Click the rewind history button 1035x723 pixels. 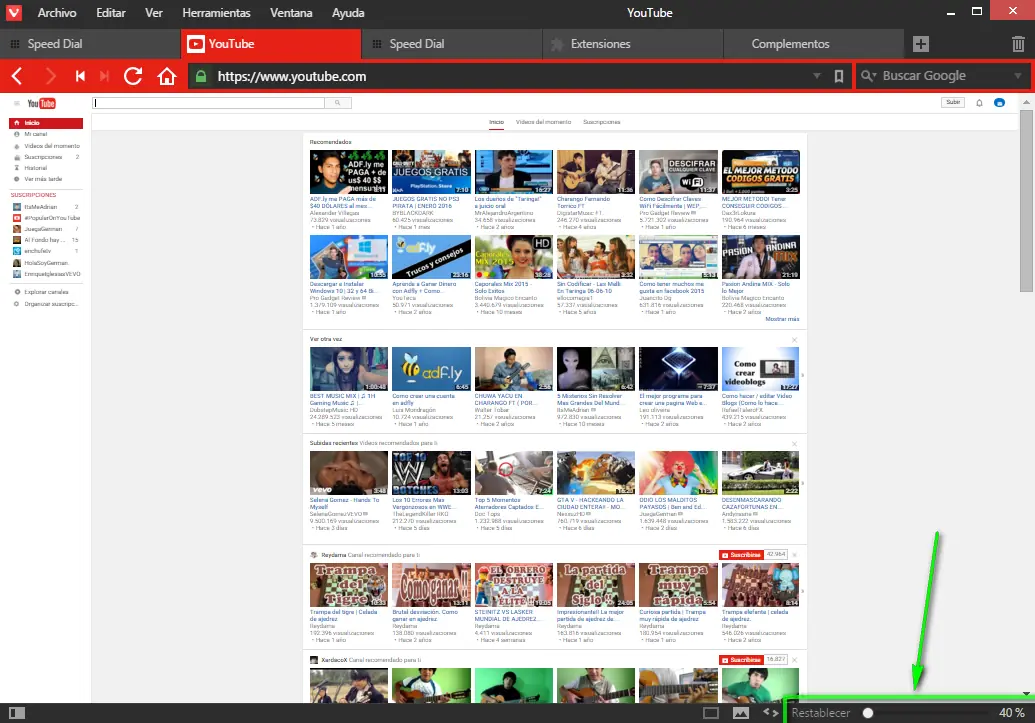[x=80, y=76]
